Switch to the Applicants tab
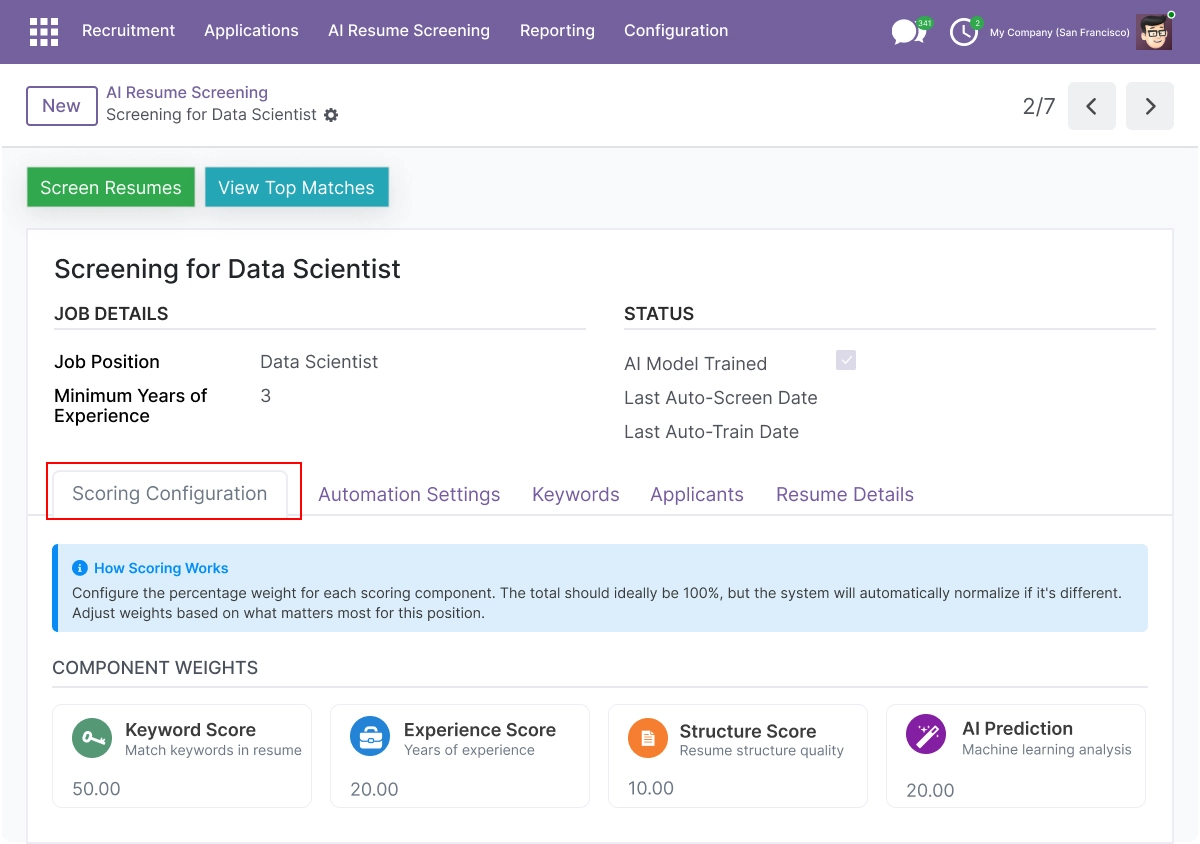1200x844 pixels. pos(697,494)
